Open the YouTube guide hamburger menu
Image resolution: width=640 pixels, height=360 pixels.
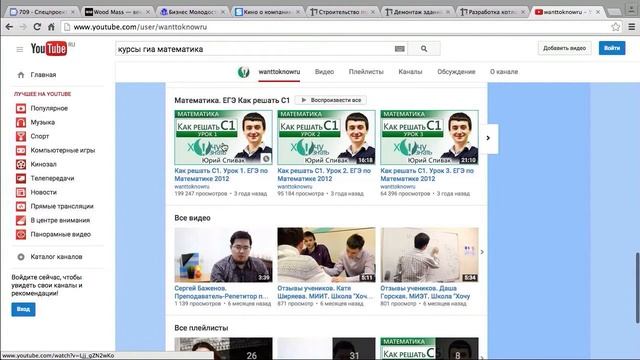pyautogui.click(x=20, y=49)
